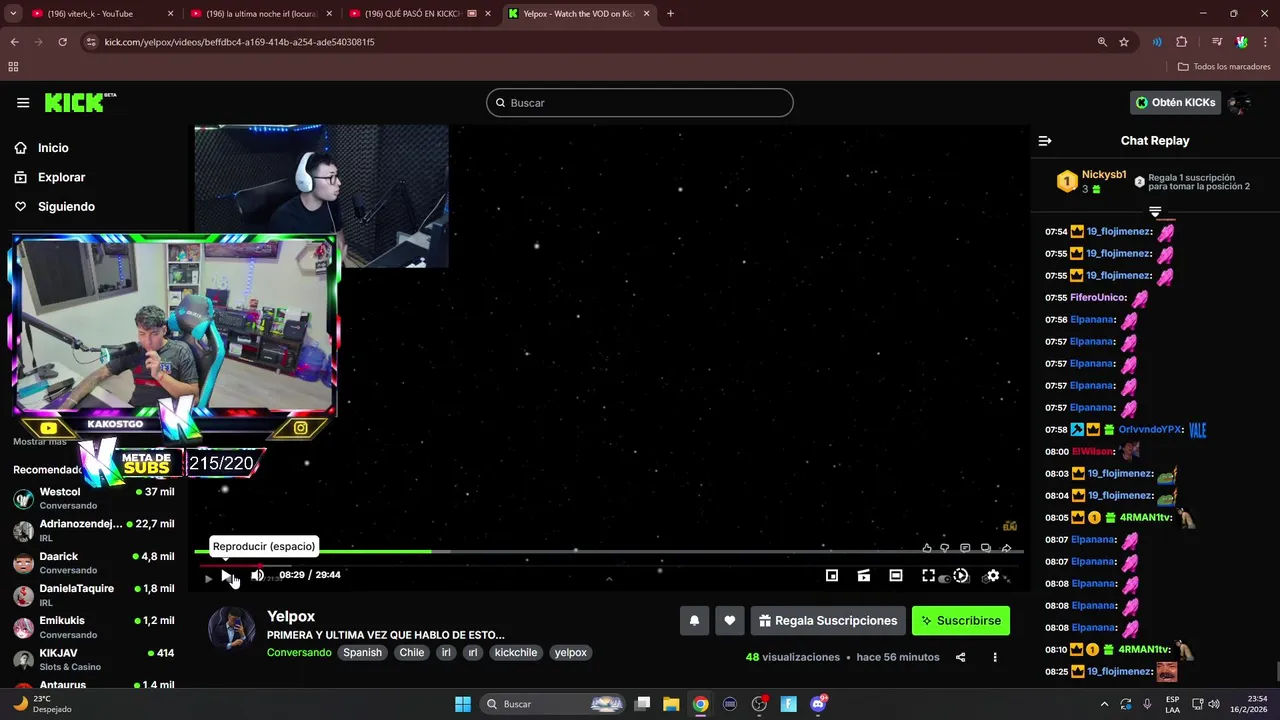Open recommended channel KIKJAV
Viewport: 1280px width, 720px height.
pos(94,659)
